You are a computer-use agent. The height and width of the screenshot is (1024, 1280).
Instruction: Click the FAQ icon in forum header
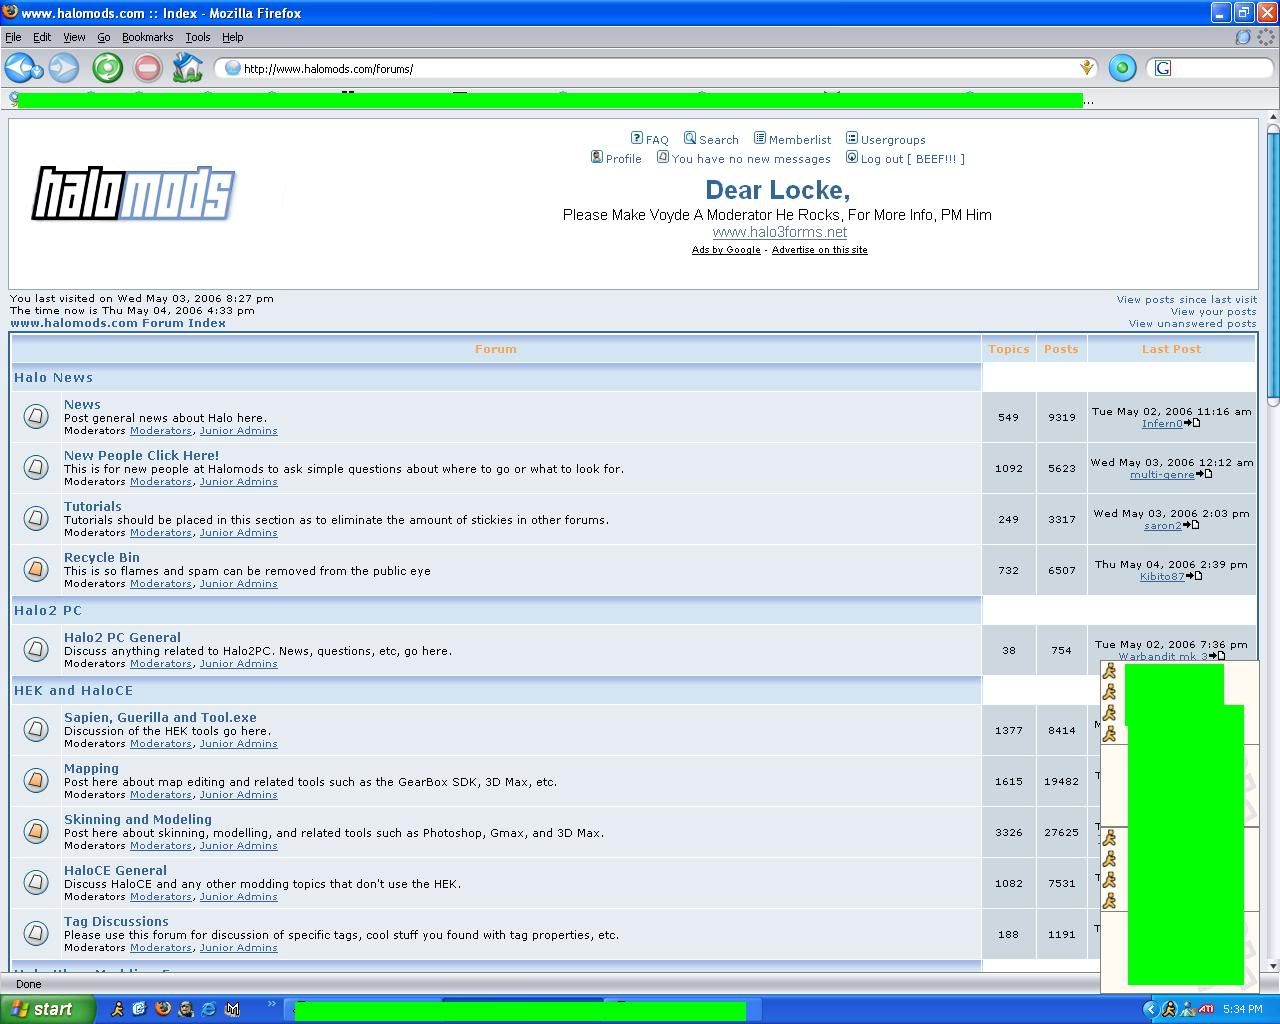(x=636, y=138)
